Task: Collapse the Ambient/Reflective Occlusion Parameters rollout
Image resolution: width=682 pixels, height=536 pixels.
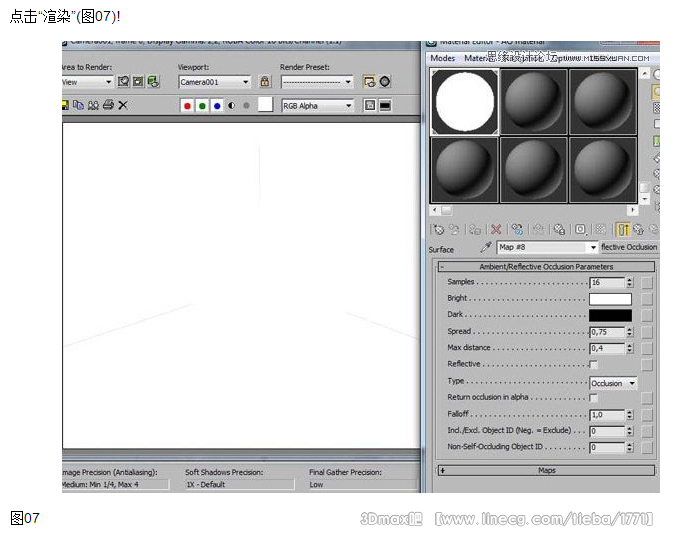Action: (x=546, y=266)
